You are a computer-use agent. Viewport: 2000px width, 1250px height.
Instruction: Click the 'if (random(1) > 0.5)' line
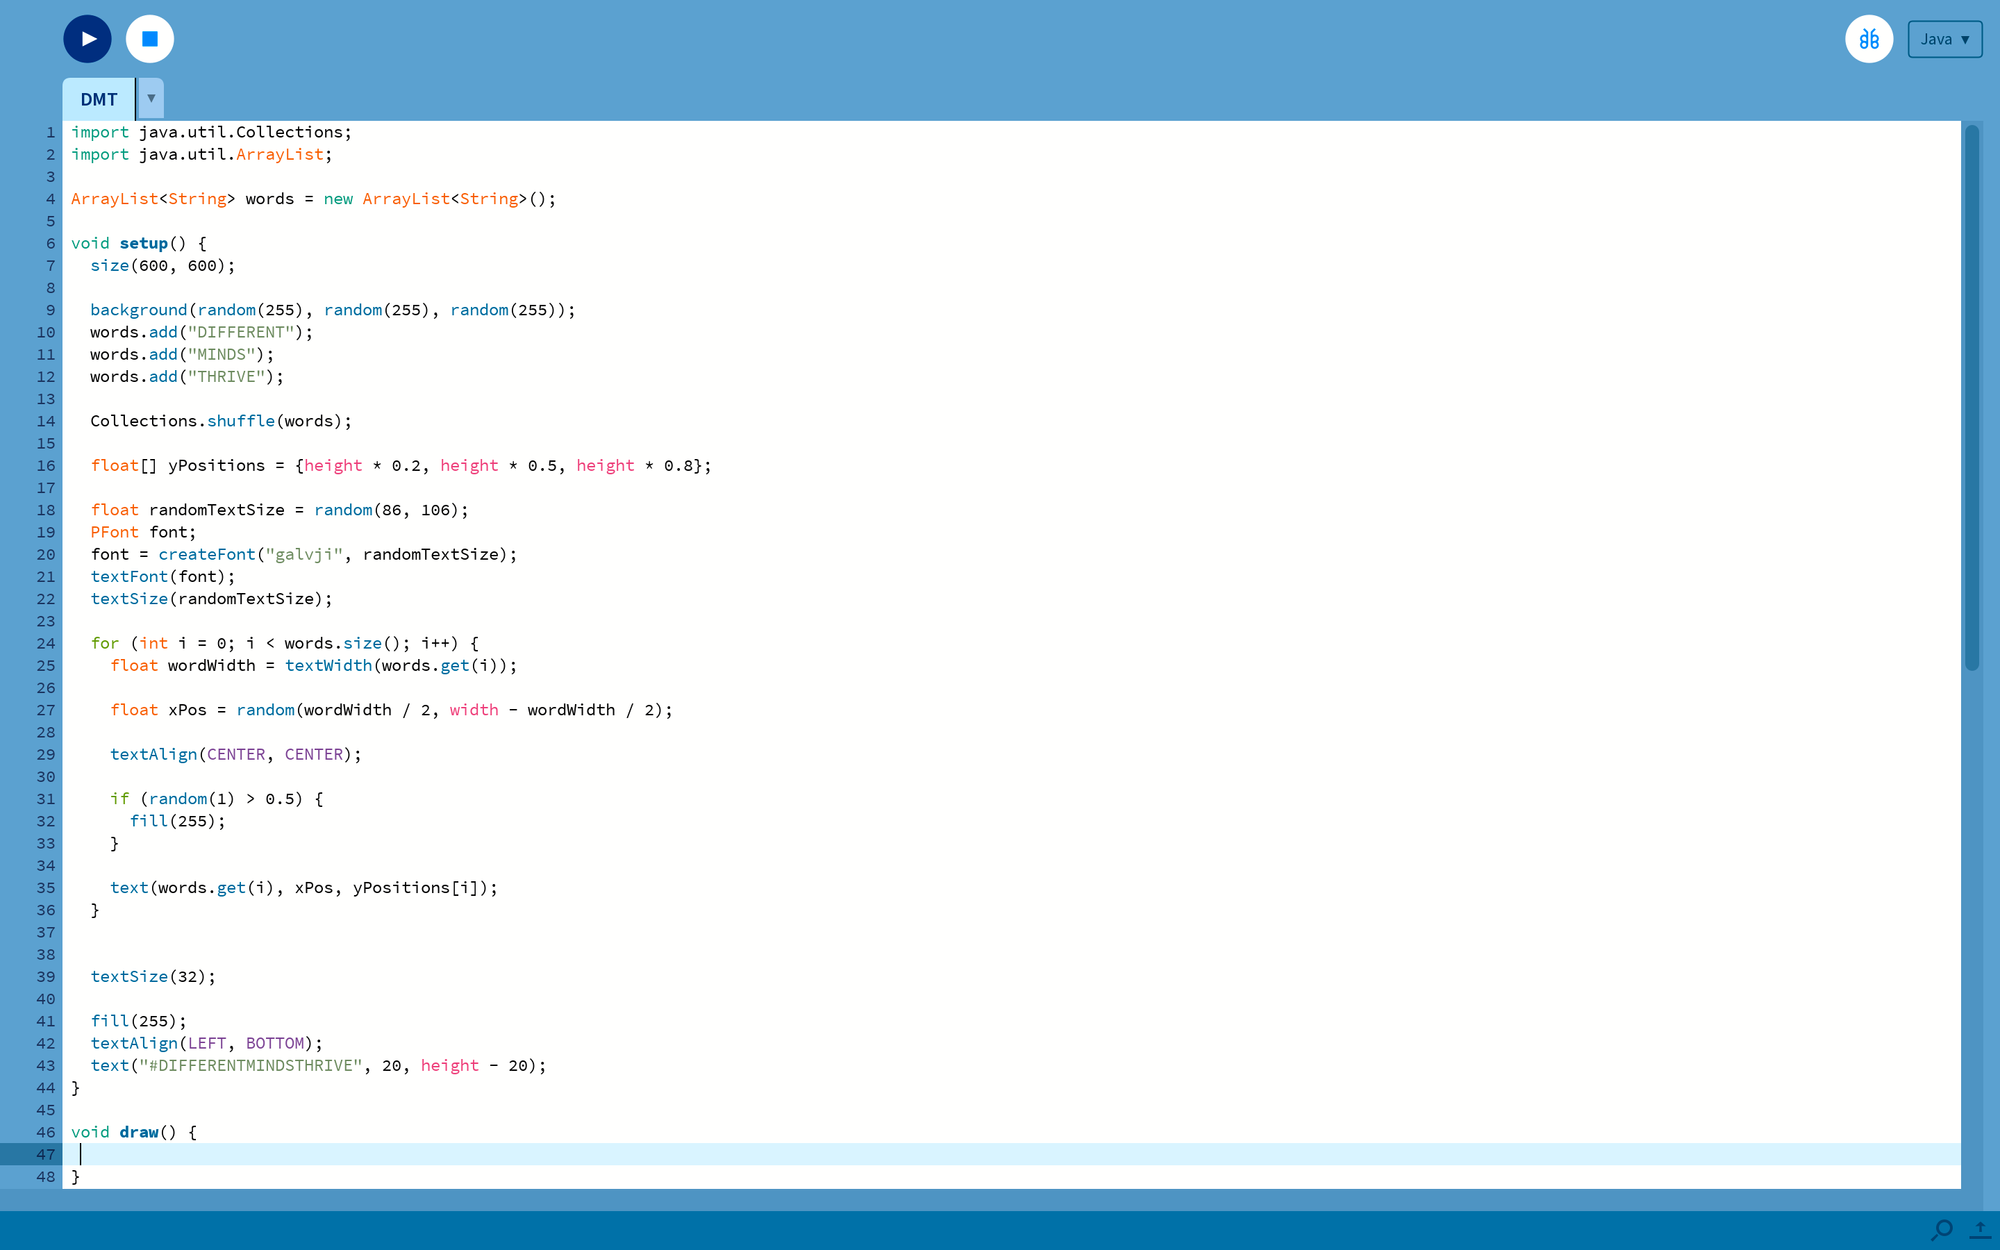[x=217, y=798]
